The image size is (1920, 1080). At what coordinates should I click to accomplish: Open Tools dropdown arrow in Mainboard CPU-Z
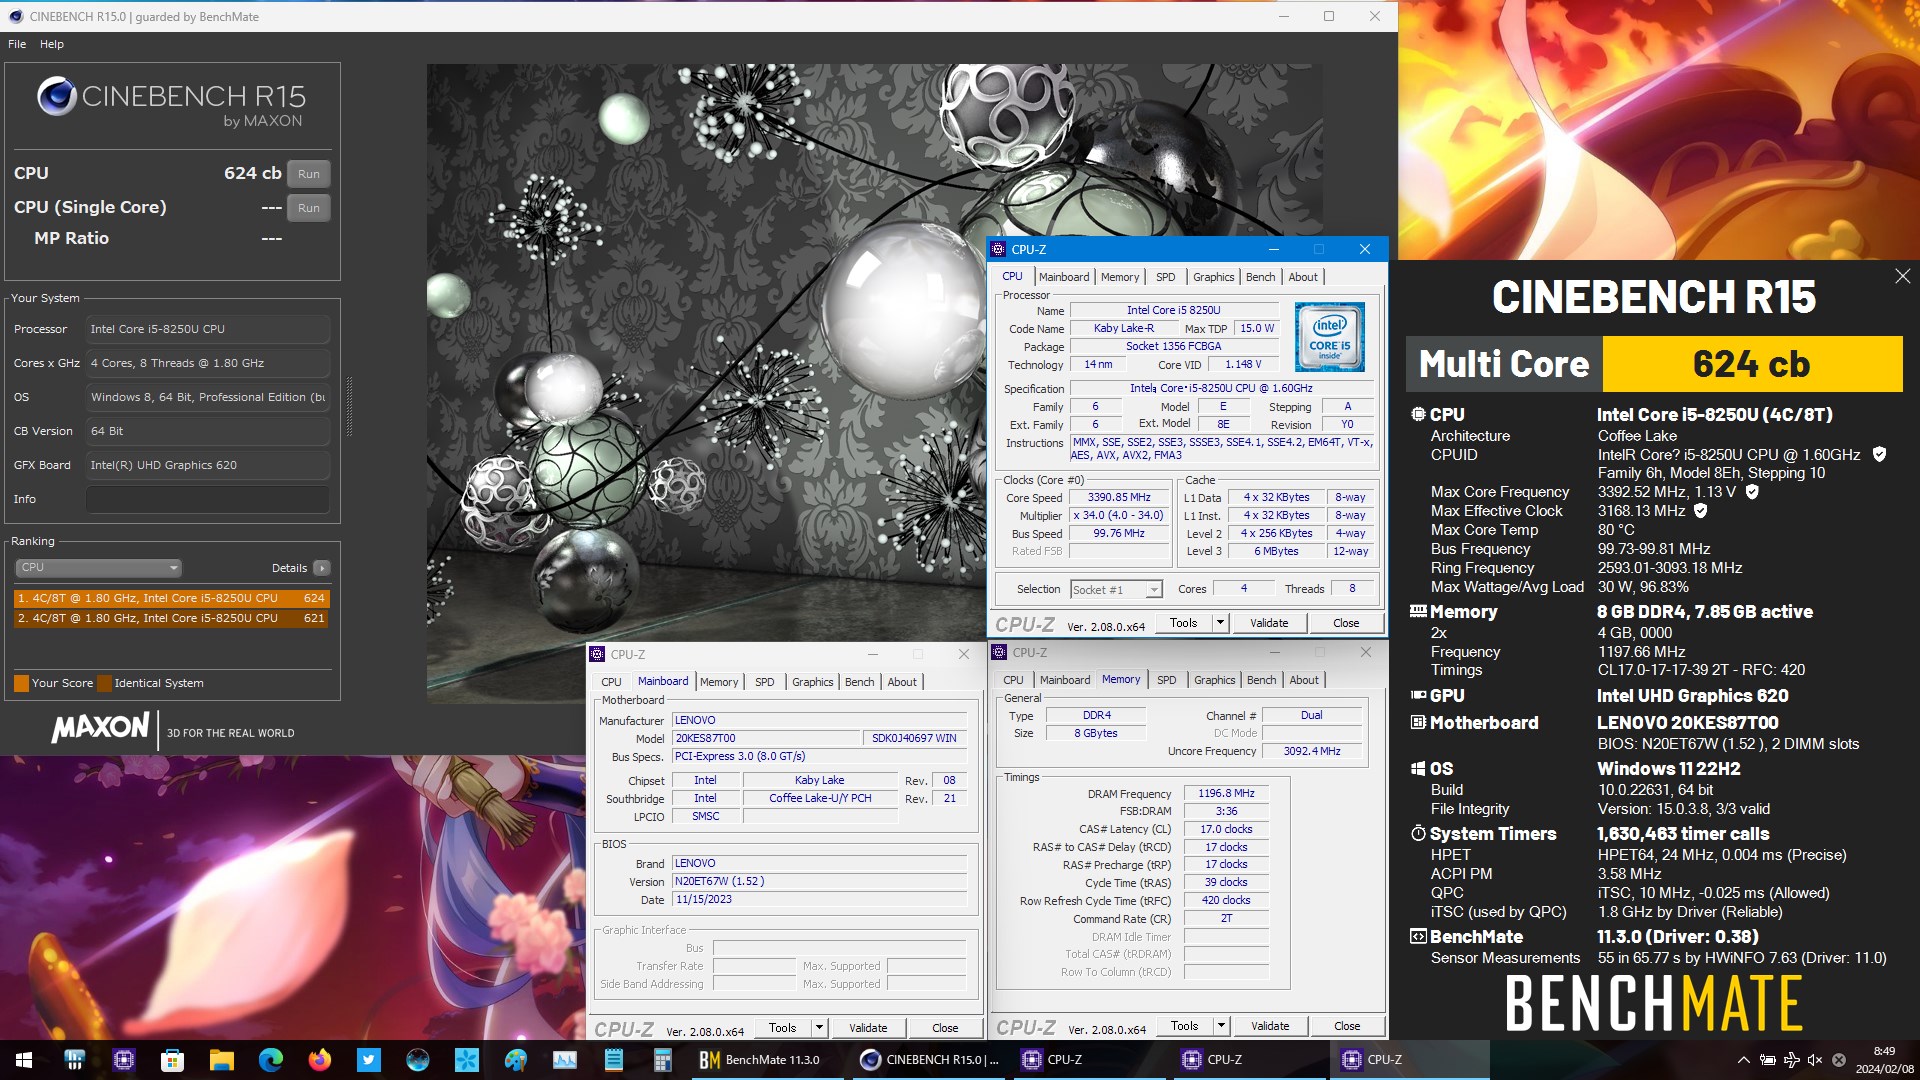pyautogui.click(x=819, y=1028)
